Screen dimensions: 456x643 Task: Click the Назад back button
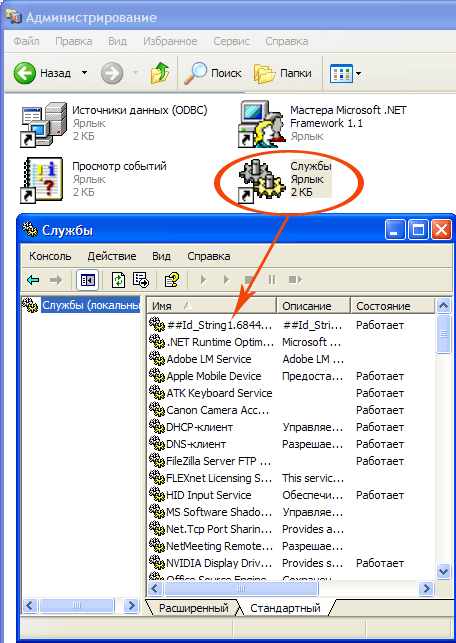(x=42, y=73)
